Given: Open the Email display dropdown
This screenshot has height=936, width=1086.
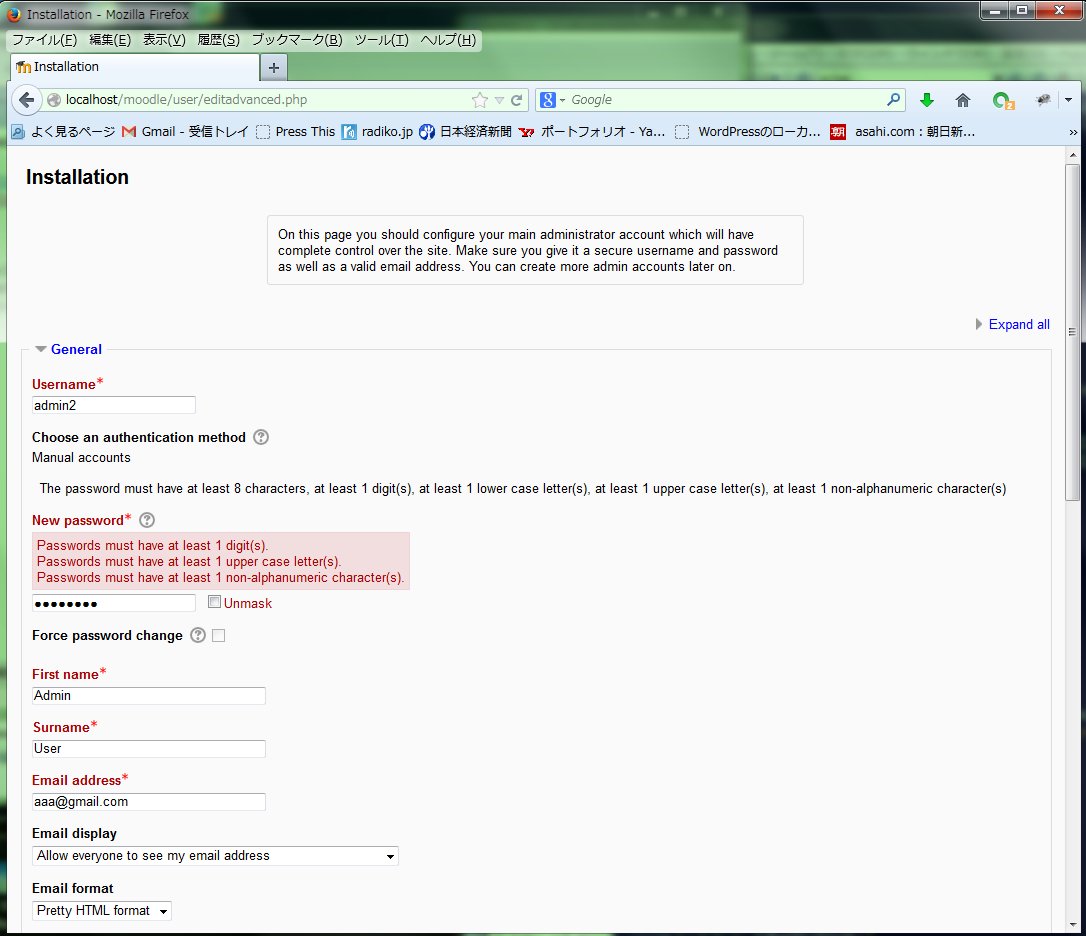Looking at the screenshot, I should pos(215,856).
